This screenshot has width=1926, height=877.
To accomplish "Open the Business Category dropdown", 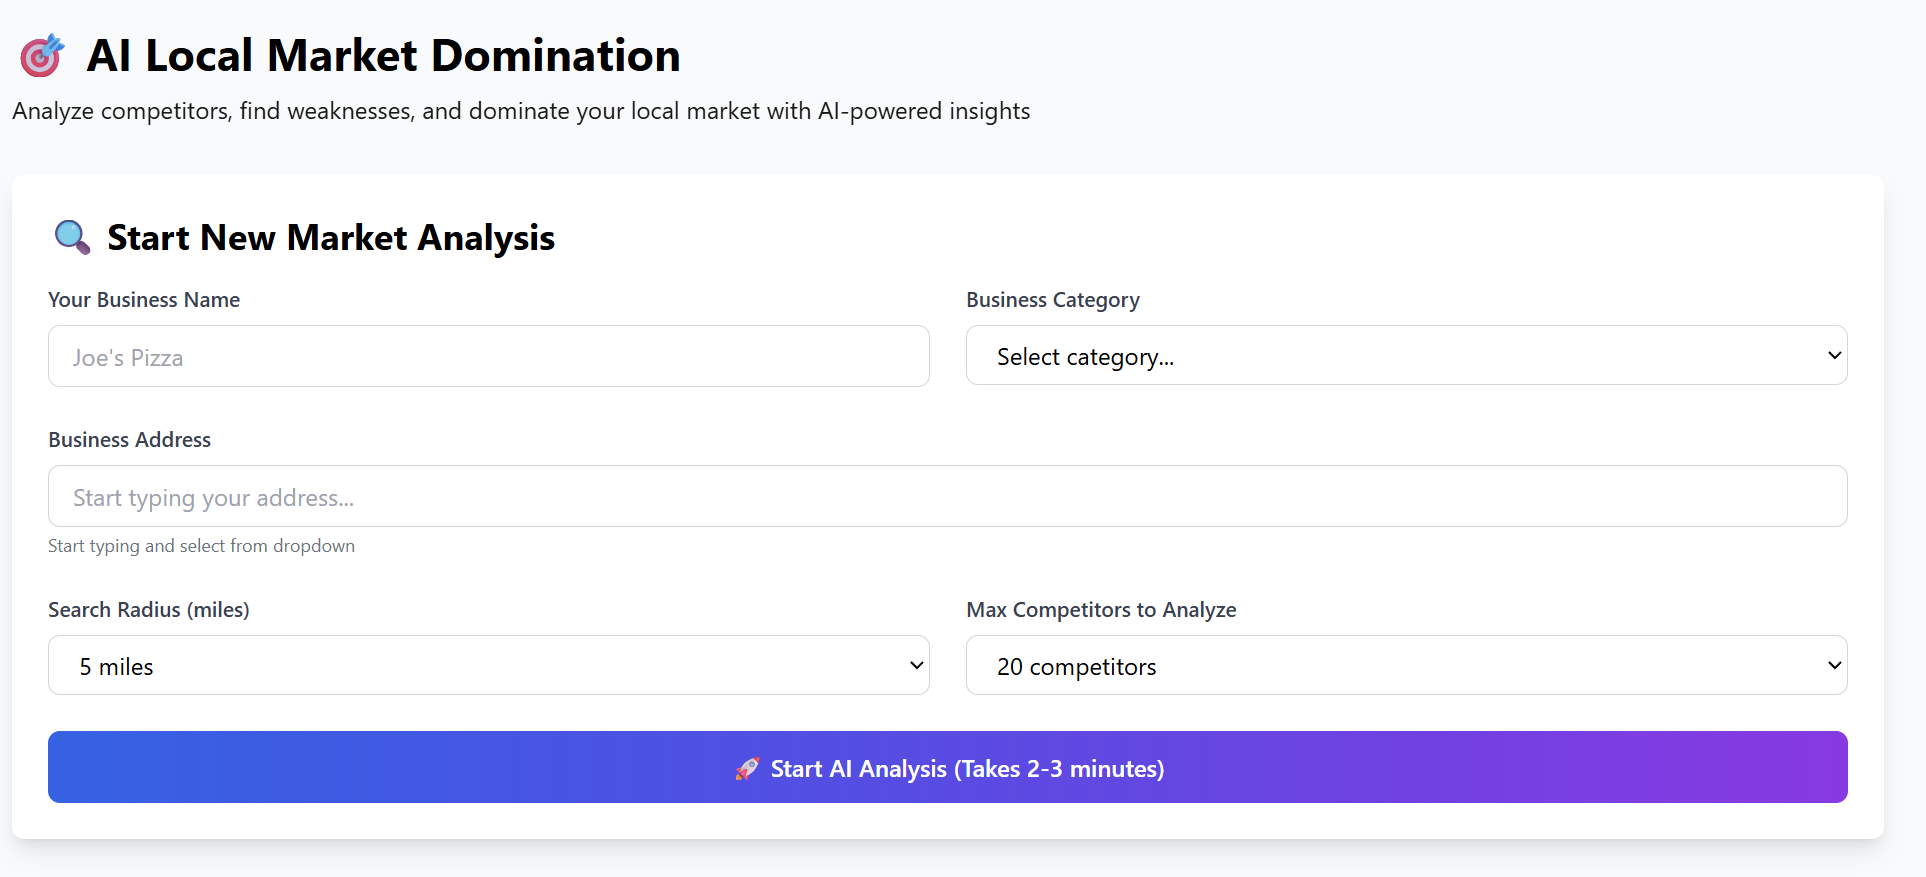I will (1405, 356).
